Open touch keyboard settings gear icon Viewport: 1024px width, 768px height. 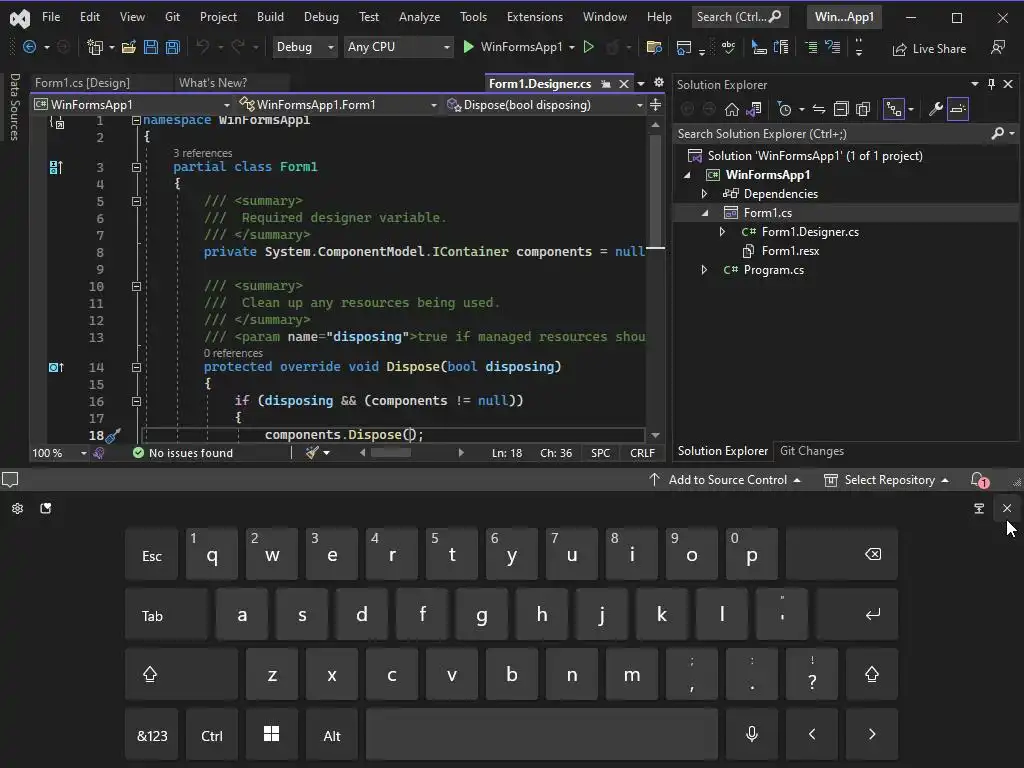pos(18,508)
